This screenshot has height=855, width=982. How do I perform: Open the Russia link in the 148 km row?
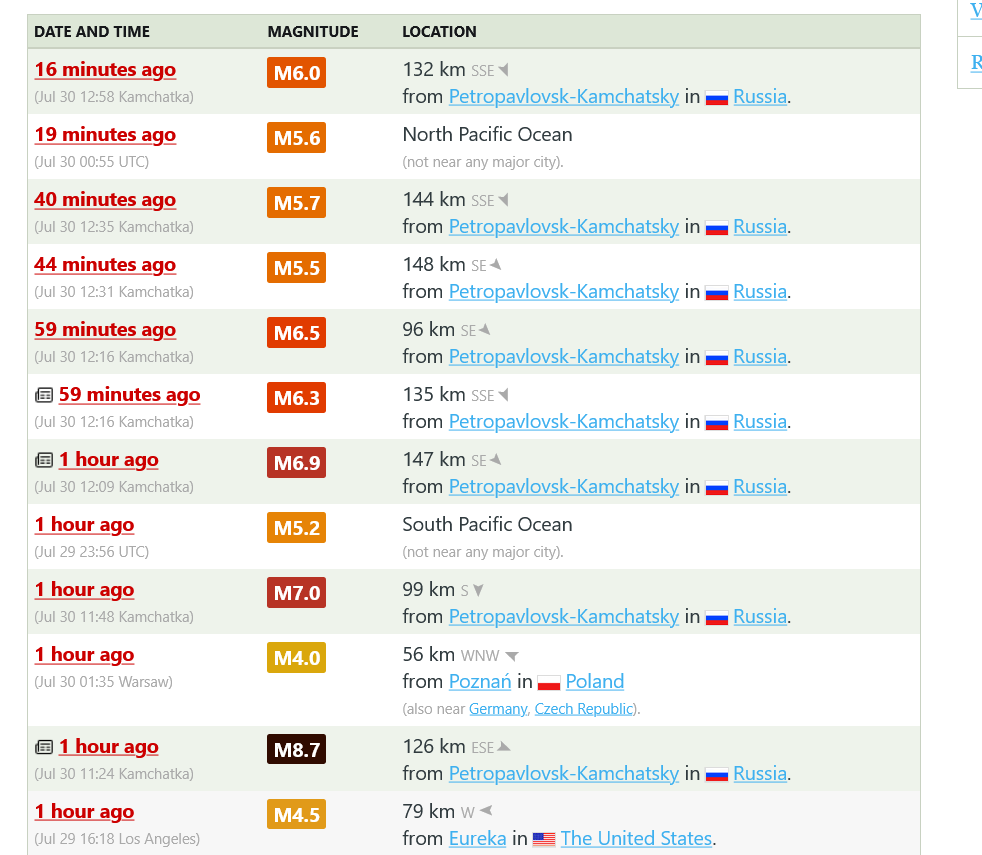click(x=760, y=292)
